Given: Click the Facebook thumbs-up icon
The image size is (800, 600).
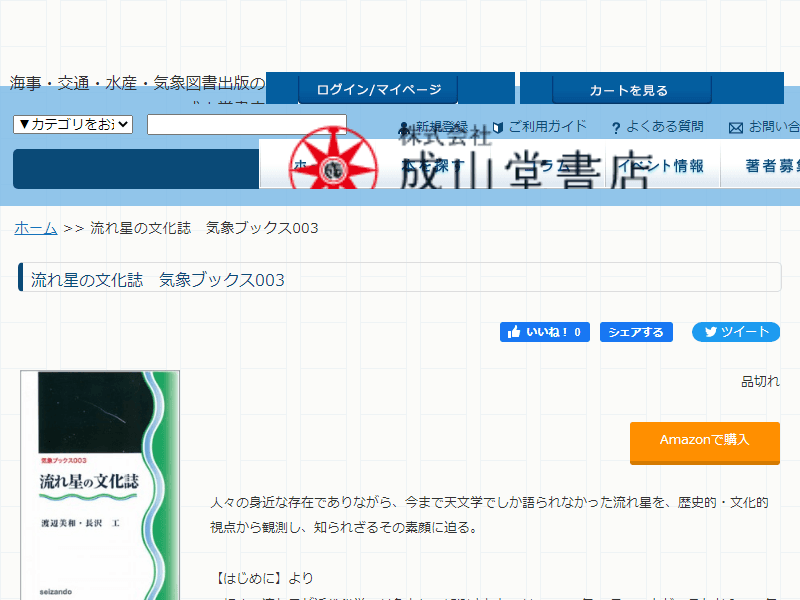Looking at the screenshot, I should click(x=514, y=332).
